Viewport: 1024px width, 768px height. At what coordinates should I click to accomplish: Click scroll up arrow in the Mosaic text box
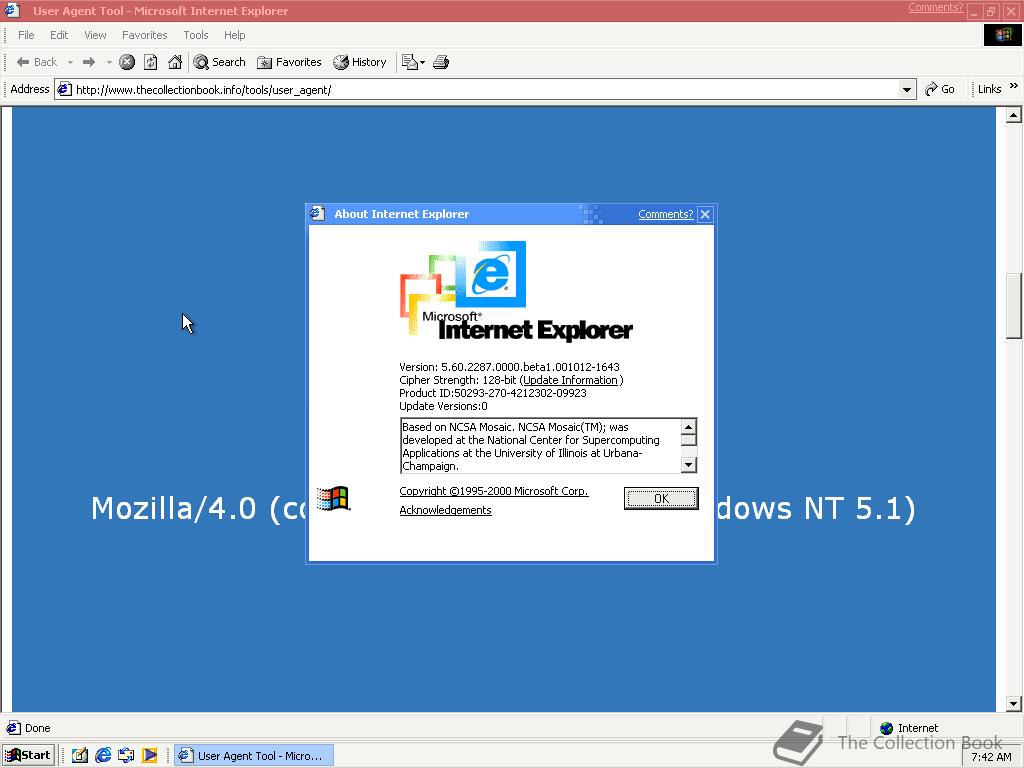(688, 426)
